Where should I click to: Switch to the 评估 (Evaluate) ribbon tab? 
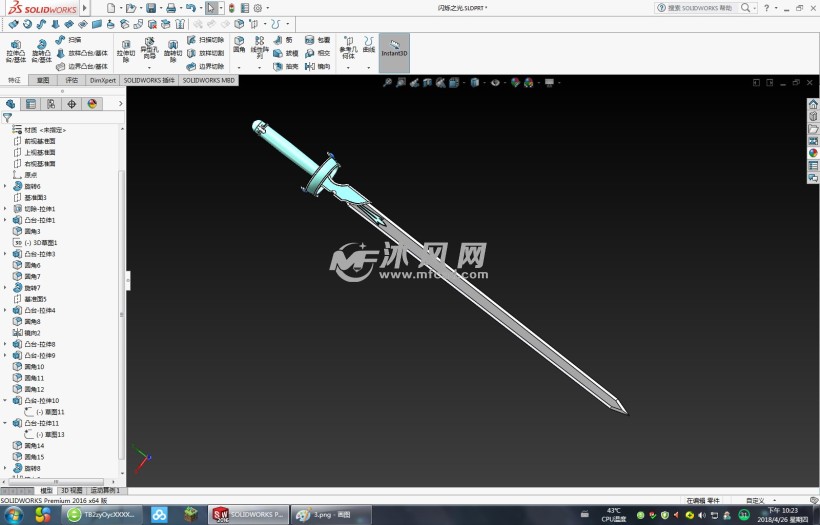[x=72, y=80]
